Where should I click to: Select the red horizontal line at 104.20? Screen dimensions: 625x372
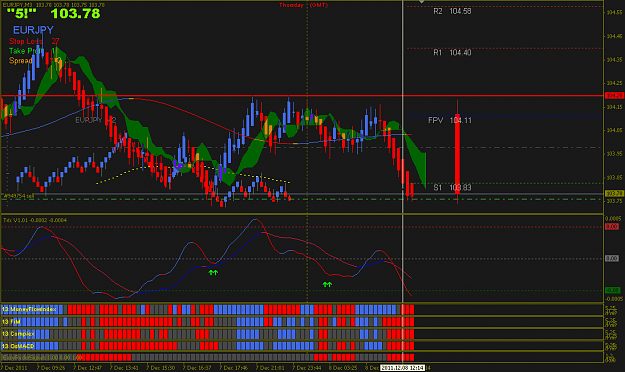coord(303,96)
